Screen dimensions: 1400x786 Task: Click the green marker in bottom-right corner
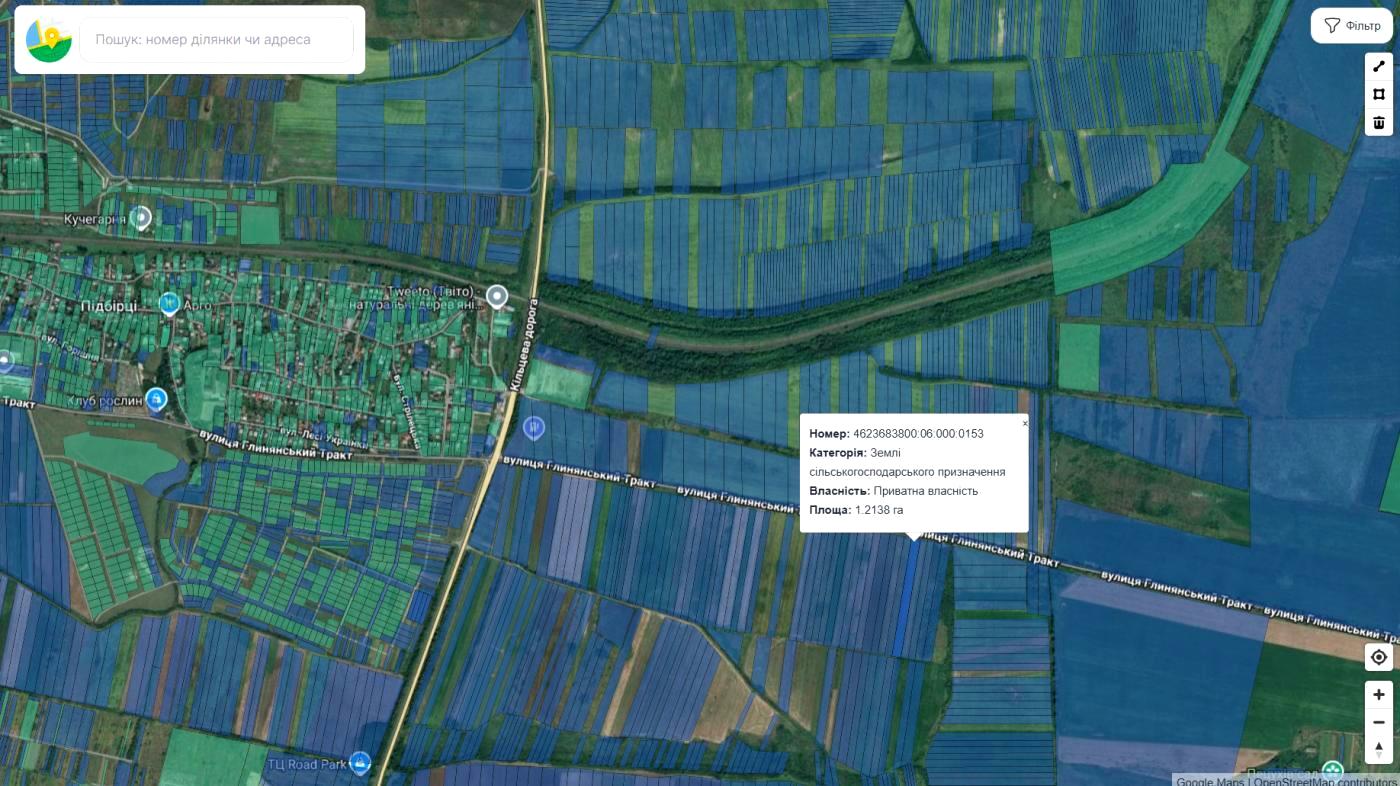(1332, 770)
